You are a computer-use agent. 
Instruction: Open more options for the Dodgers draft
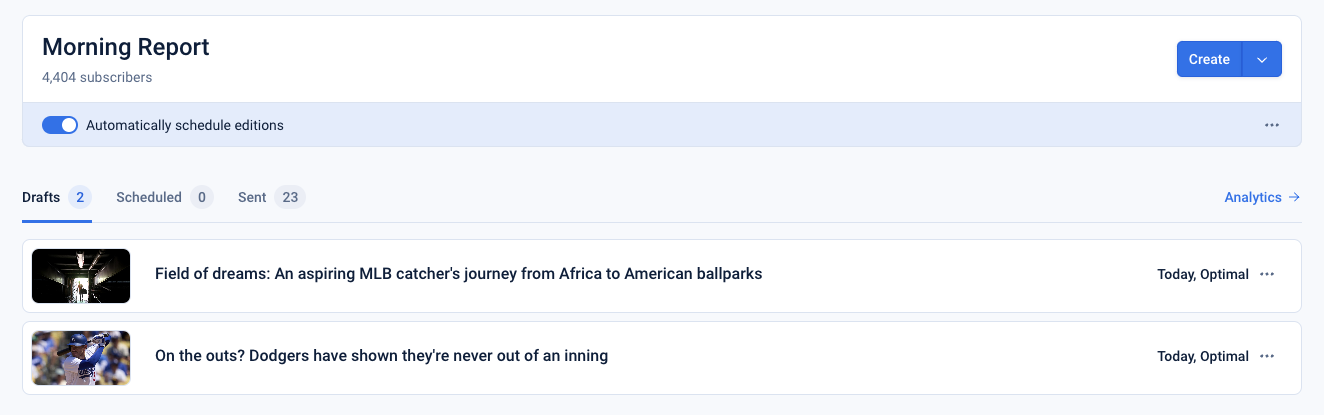[1267, 356]
